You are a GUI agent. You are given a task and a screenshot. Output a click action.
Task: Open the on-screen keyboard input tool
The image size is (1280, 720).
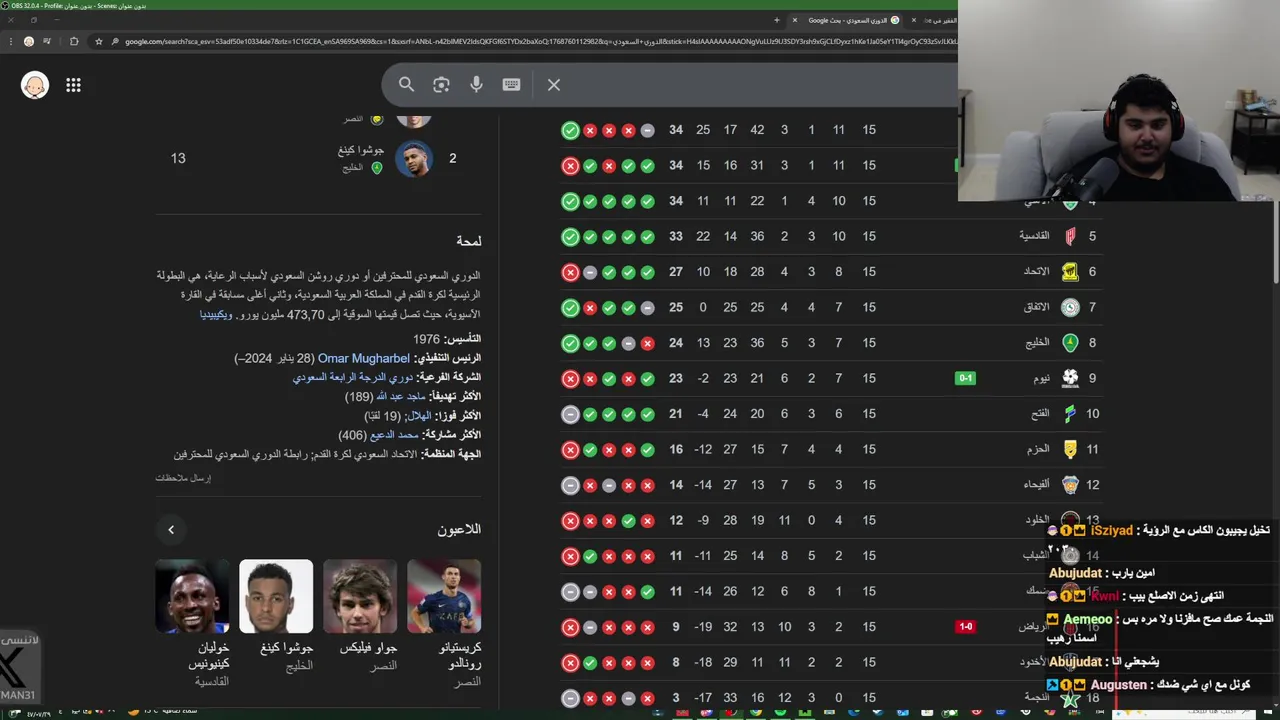511,85
